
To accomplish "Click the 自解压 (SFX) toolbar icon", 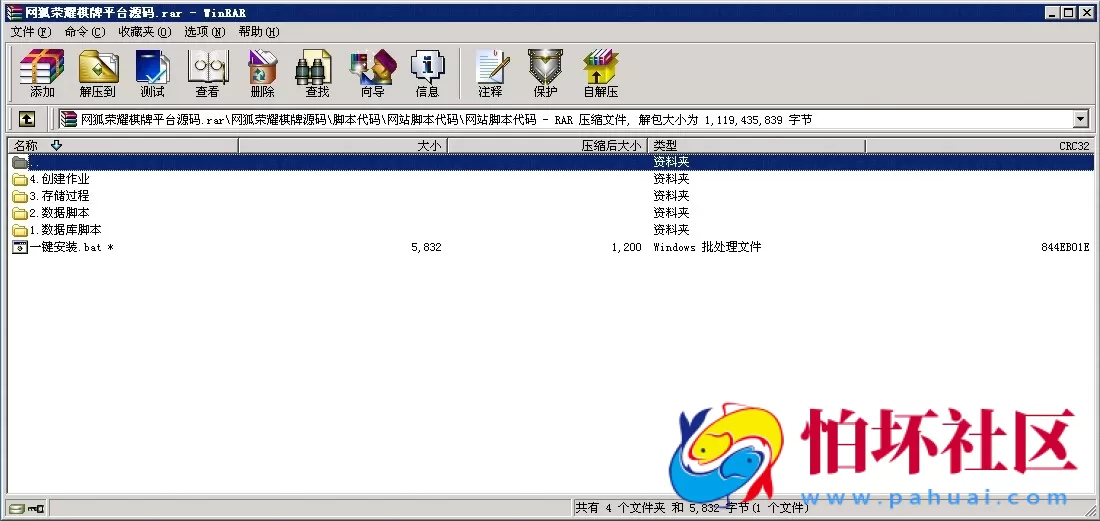I will coord(601,73).
